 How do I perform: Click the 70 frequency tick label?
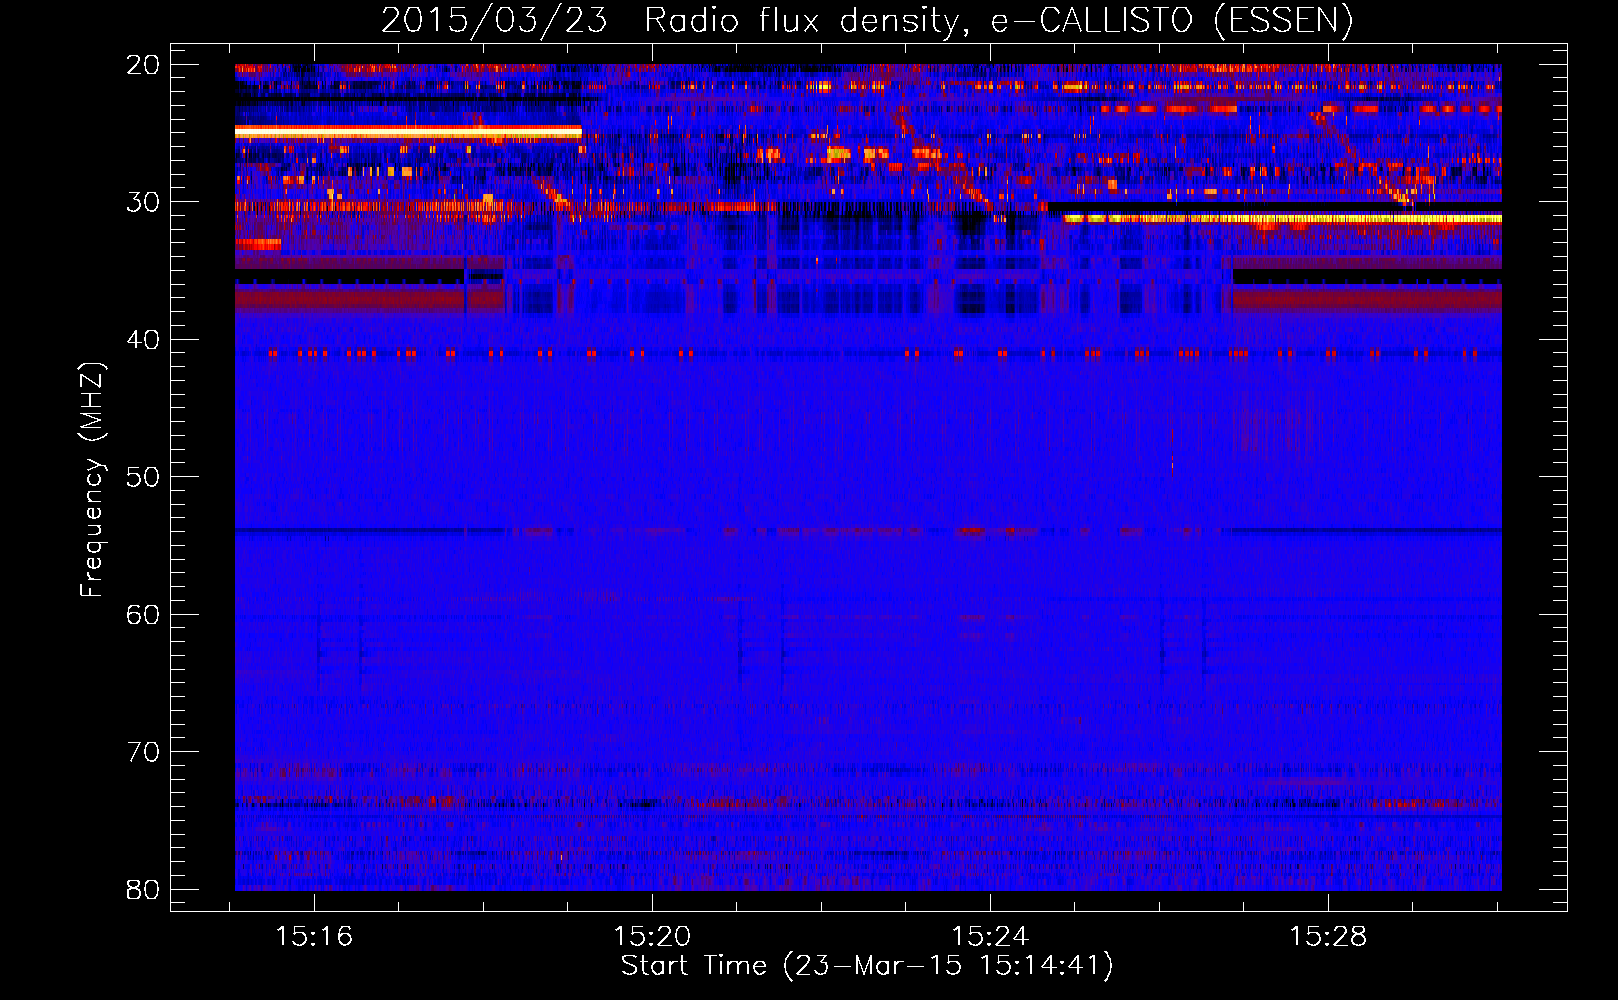point(143,752)
